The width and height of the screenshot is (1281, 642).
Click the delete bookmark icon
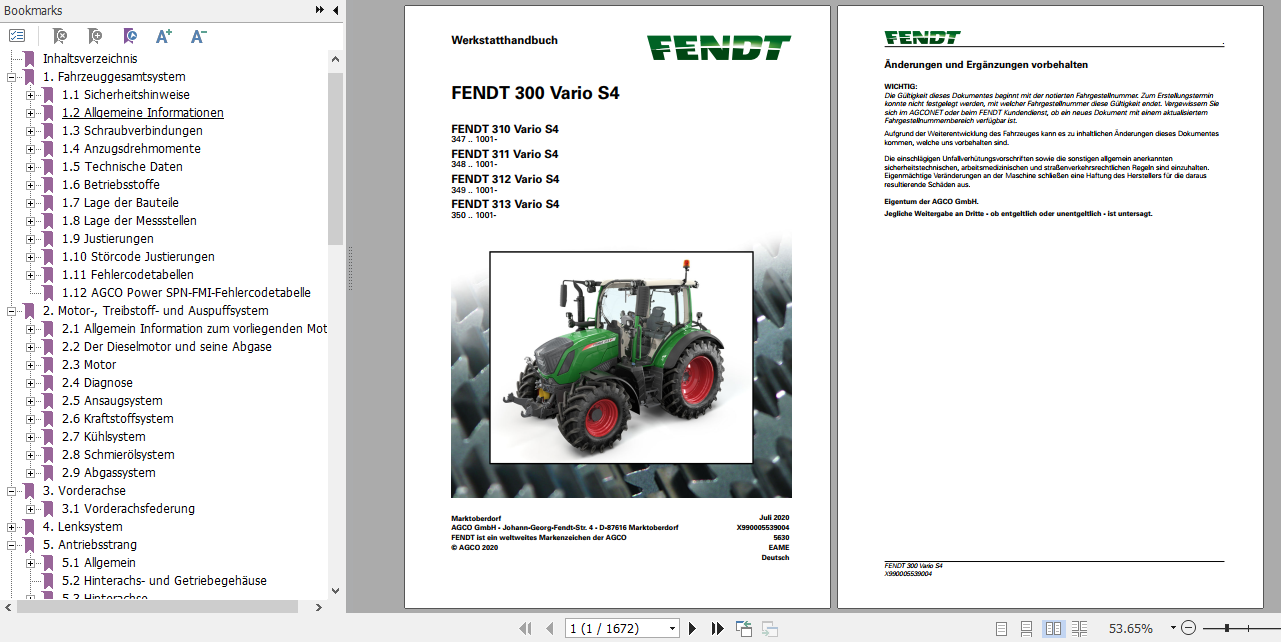[60, 36]
